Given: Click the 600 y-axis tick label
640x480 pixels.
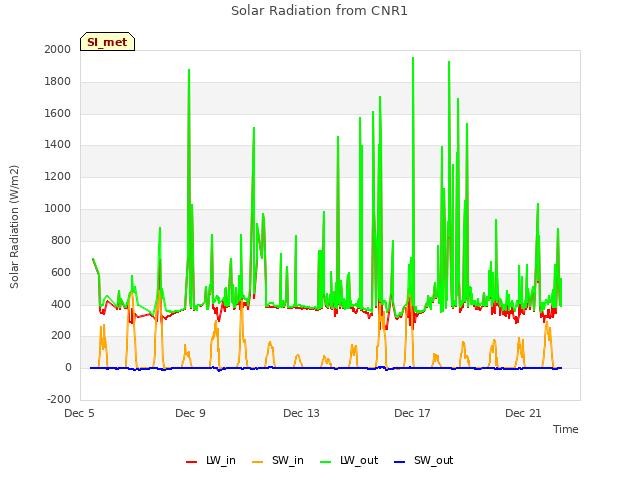Looking at the screenshot, I should pos(61,272).
